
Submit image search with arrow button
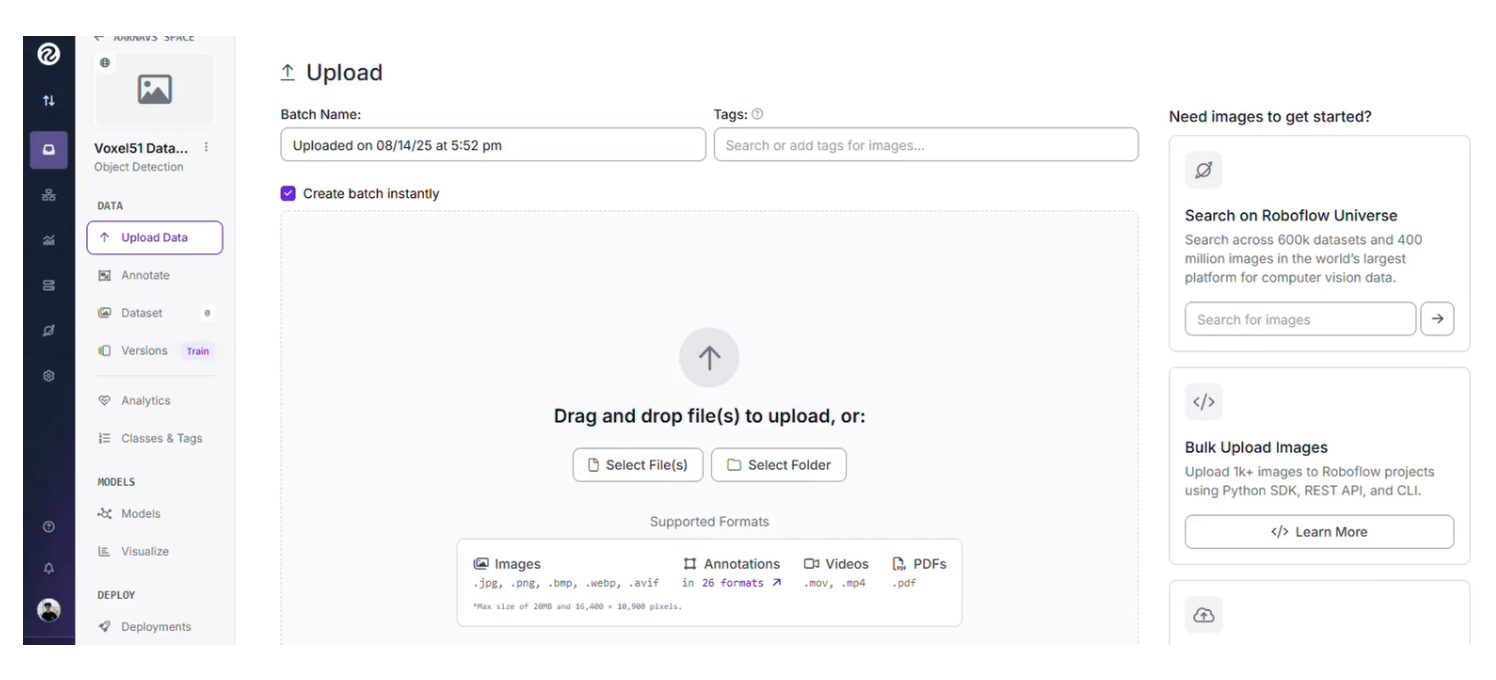(x=1437, y=319)
